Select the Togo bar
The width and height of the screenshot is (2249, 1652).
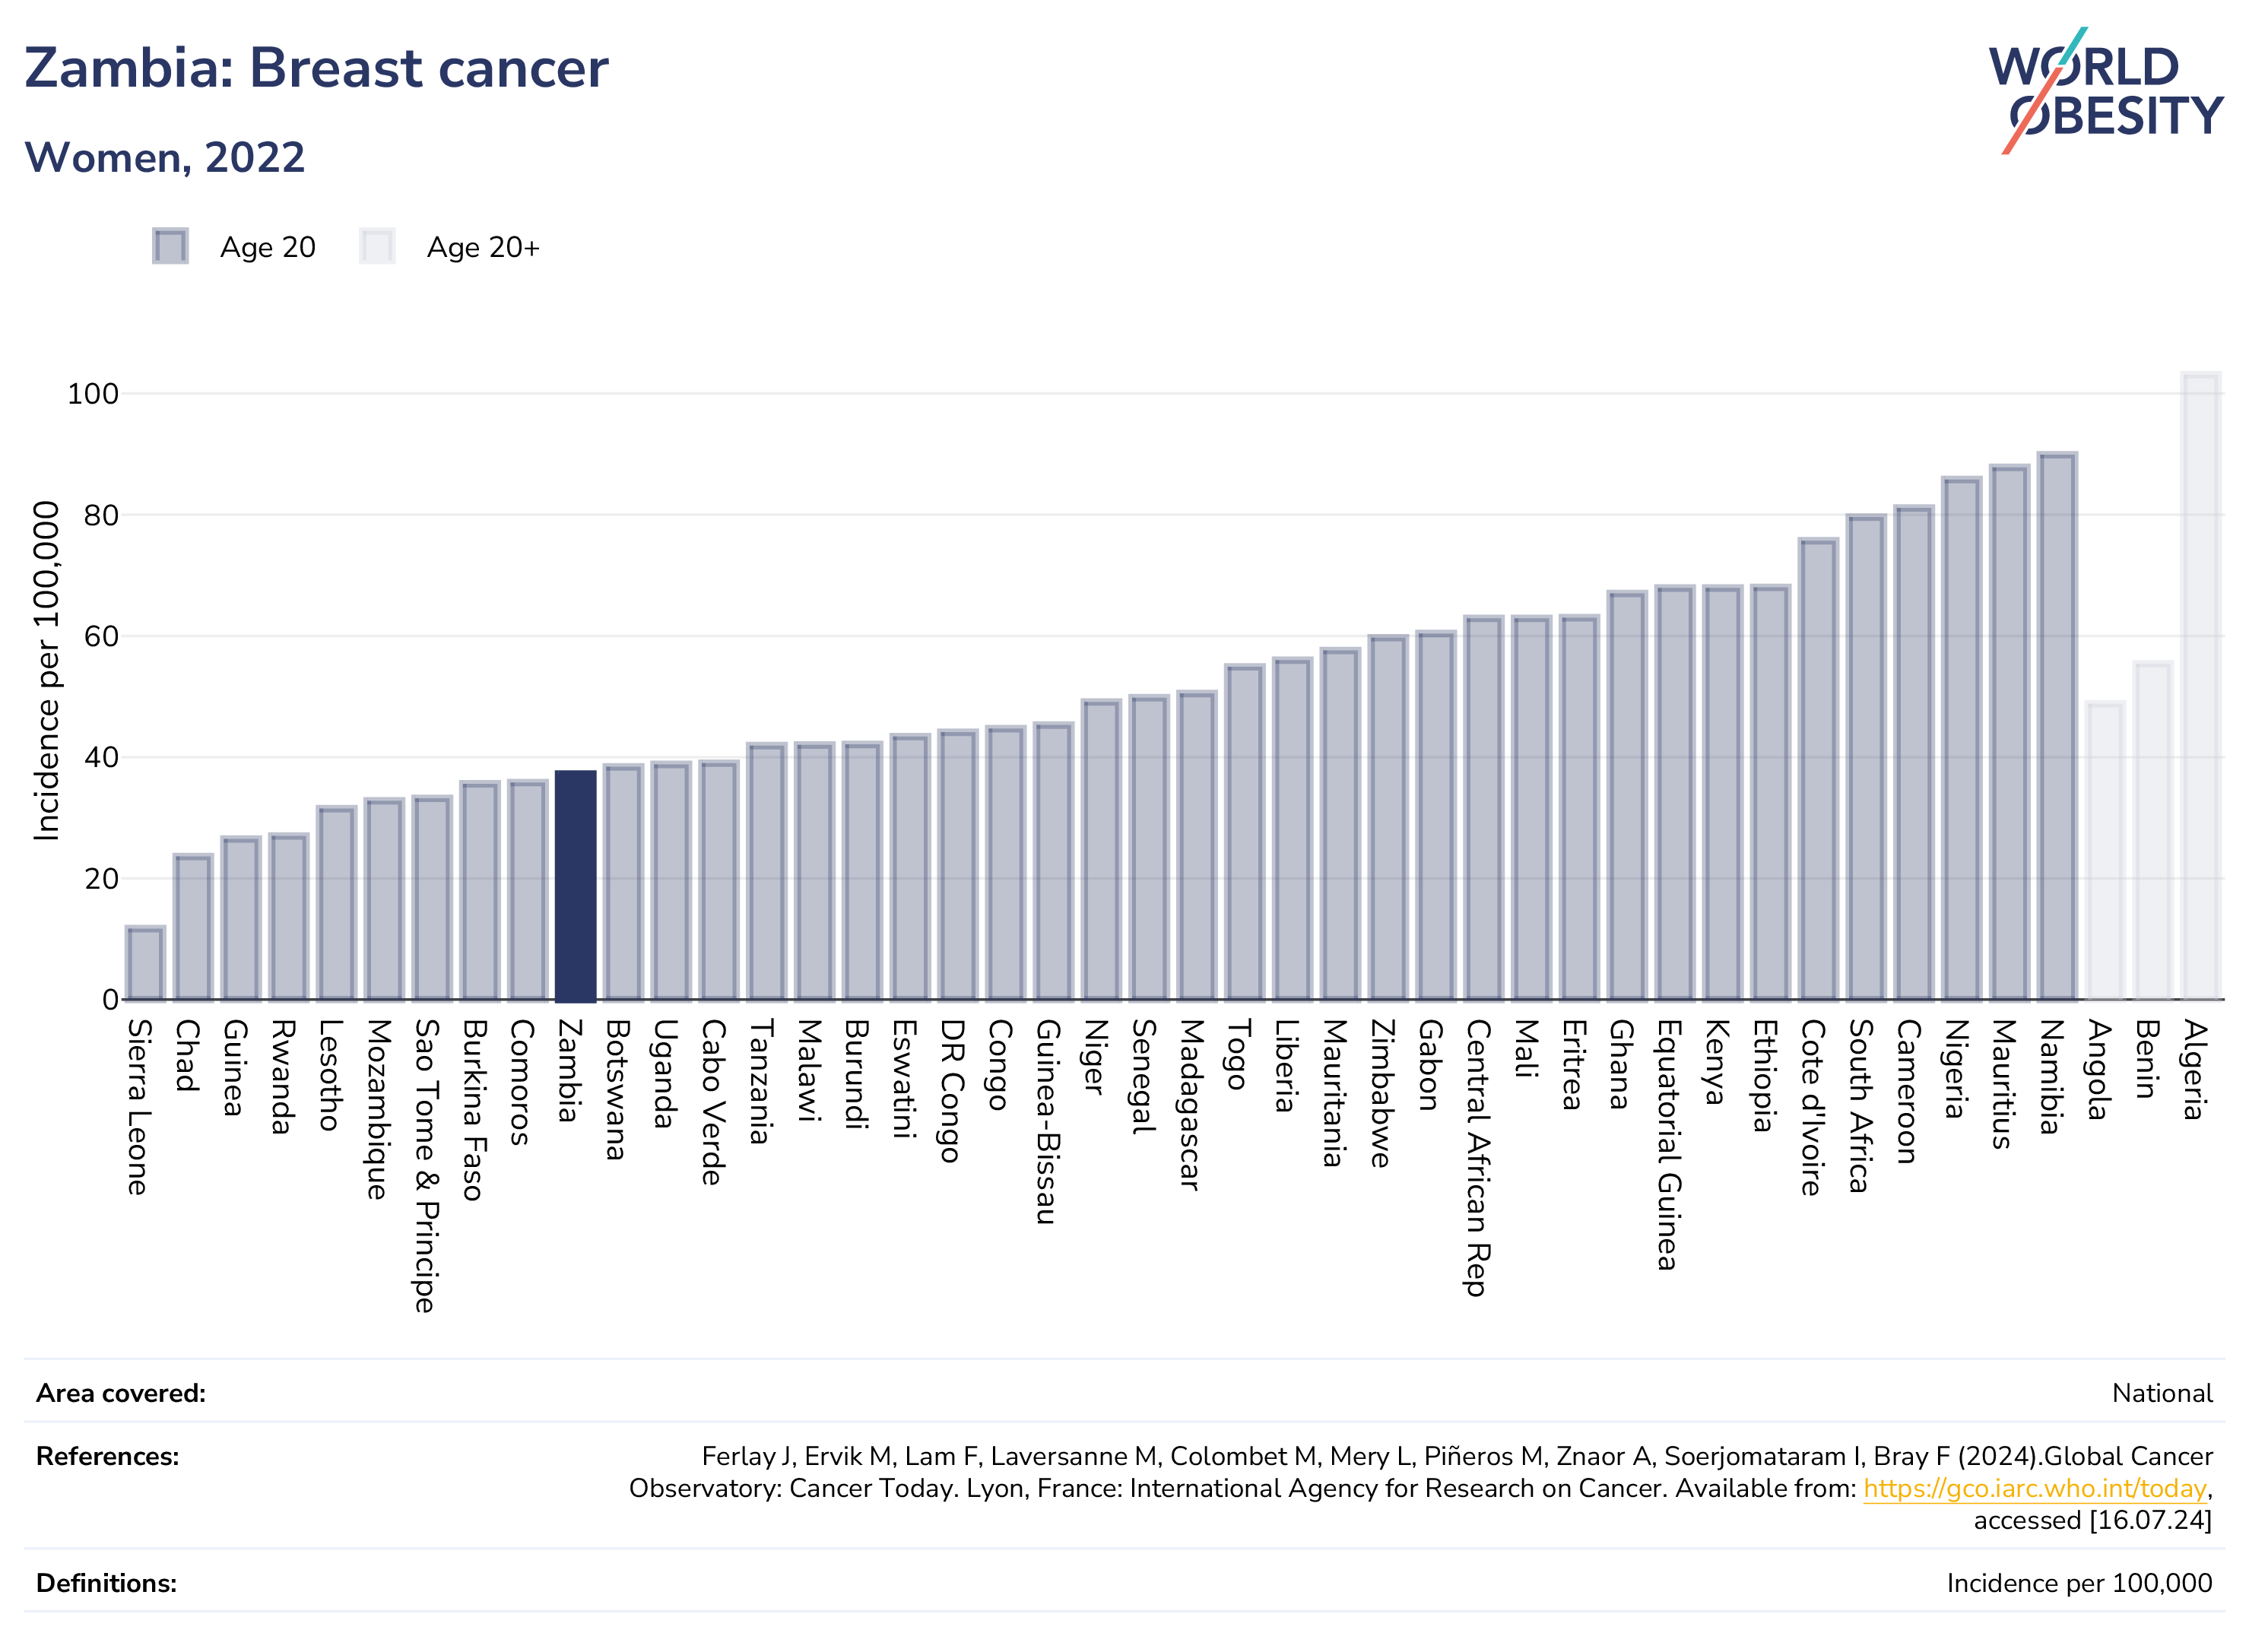pos(1244,832)
